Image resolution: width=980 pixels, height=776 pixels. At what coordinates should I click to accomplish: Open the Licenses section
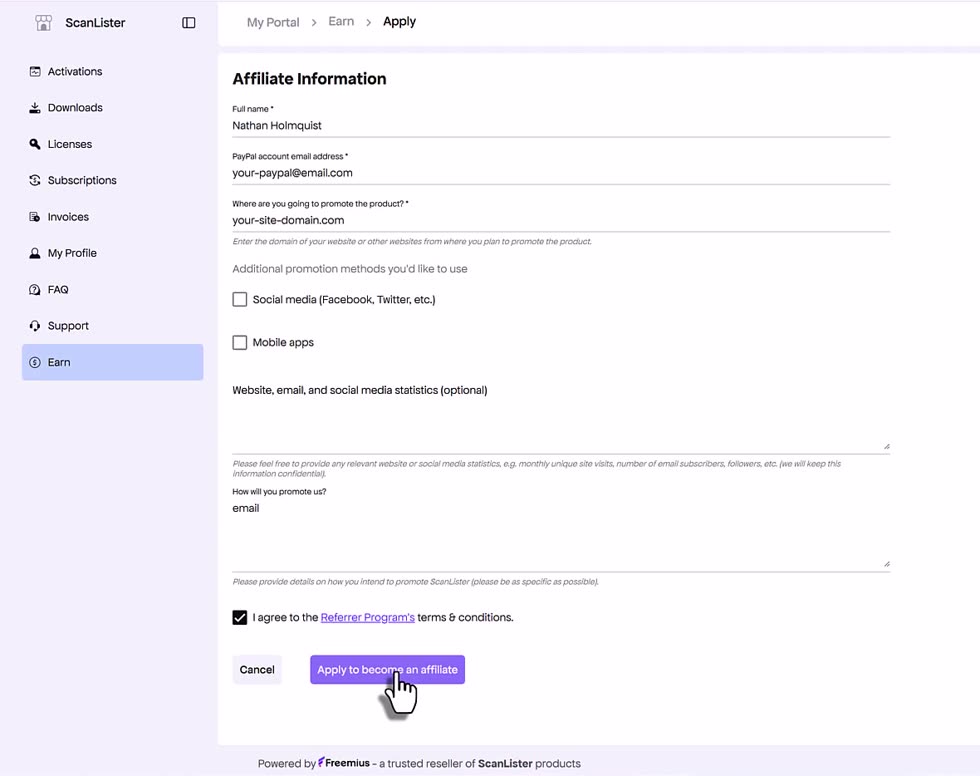(112, 144)
